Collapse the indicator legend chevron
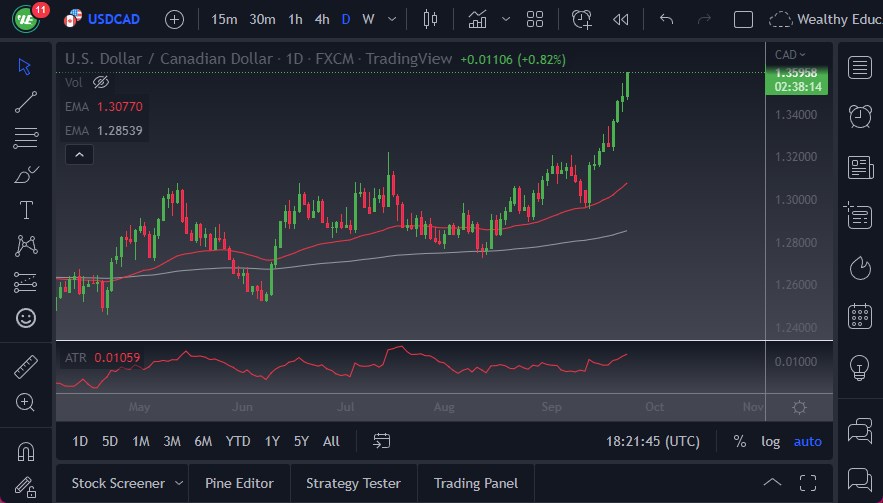 79,154
